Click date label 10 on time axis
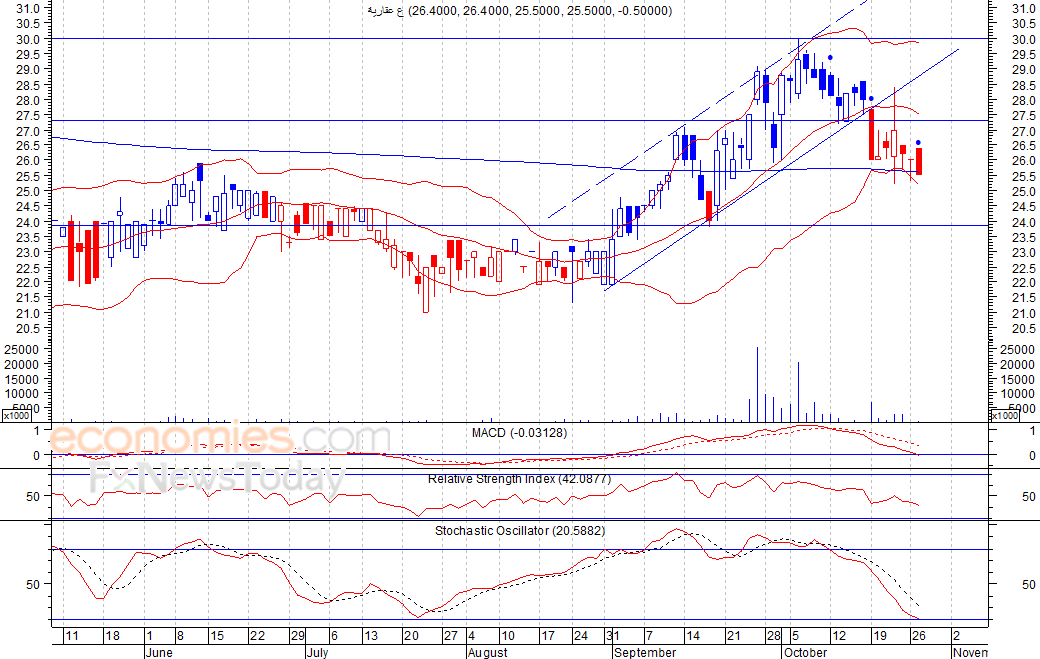Screen dimensions: 1040x659 point(507,636)
